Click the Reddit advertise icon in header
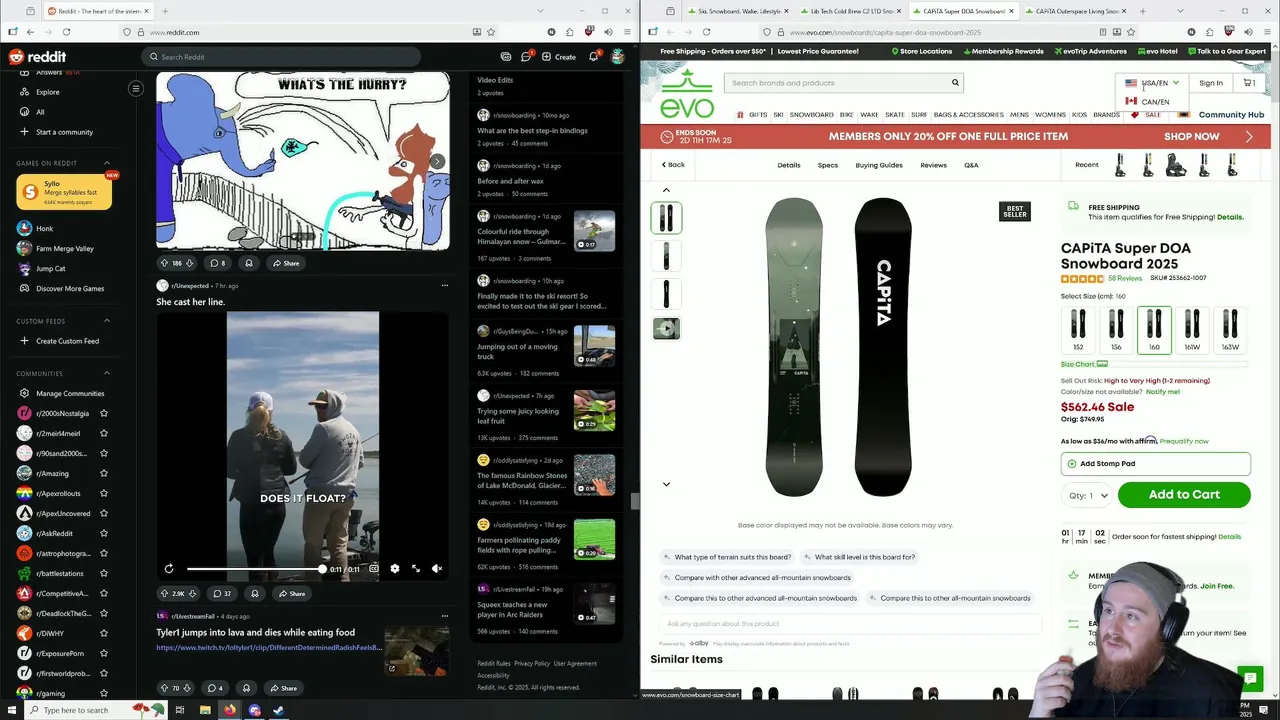Image resolution: width=1280 pixels, height=720 pixels. [506, 57]
